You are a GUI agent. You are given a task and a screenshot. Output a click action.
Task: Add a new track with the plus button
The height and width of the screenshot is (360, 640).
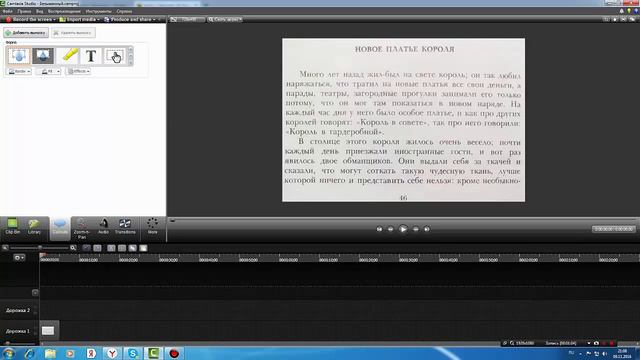[x=35, y=293]
